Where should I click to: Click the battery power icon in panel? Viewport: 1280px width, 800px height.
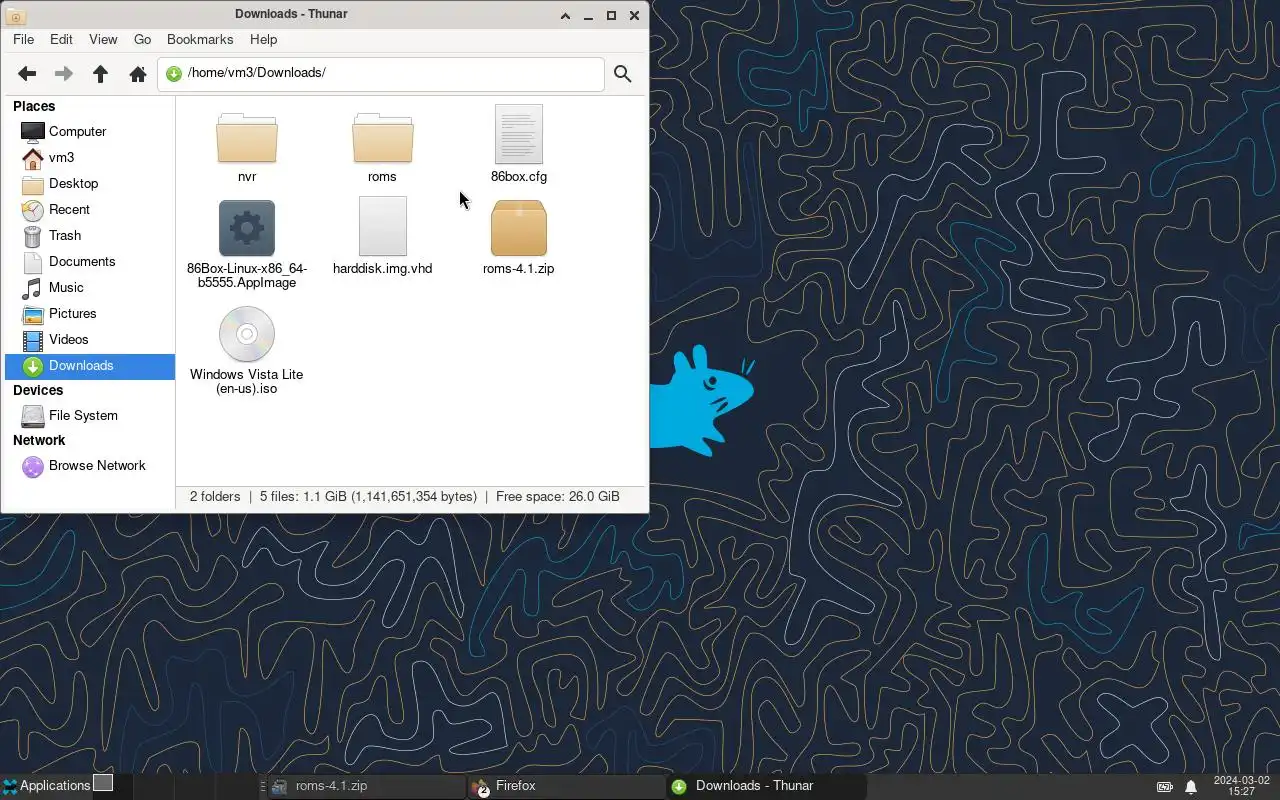tap(1165, 786)
